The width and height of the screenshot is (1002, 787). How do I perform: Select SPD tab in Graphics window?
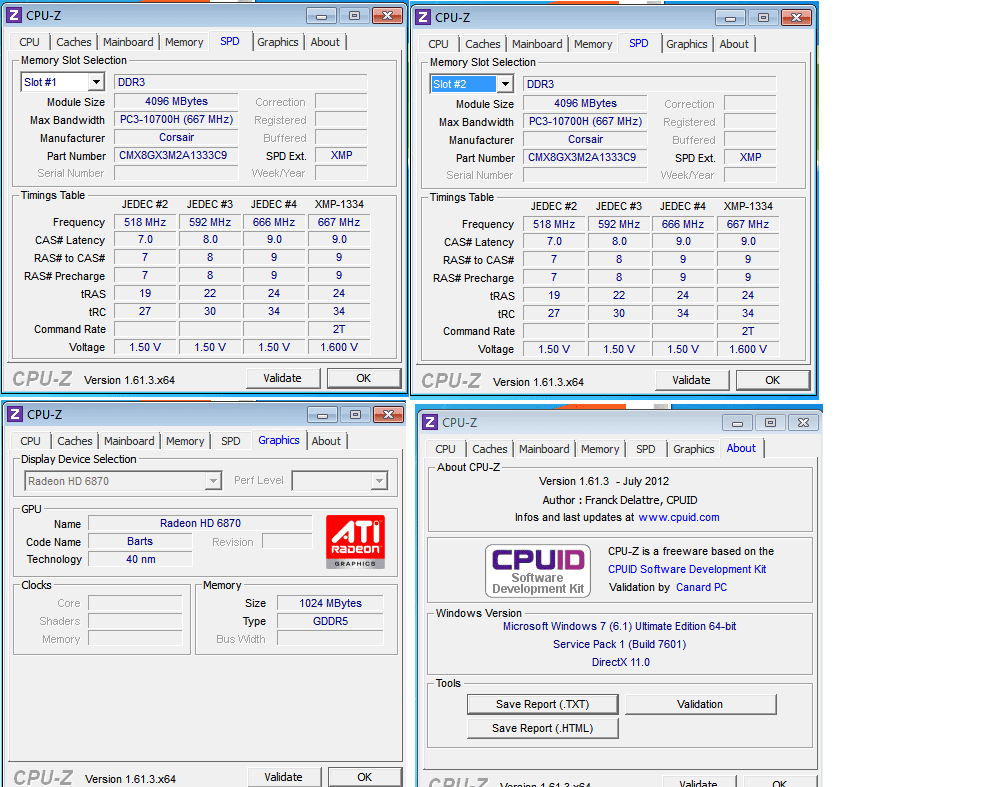[231, 441]
